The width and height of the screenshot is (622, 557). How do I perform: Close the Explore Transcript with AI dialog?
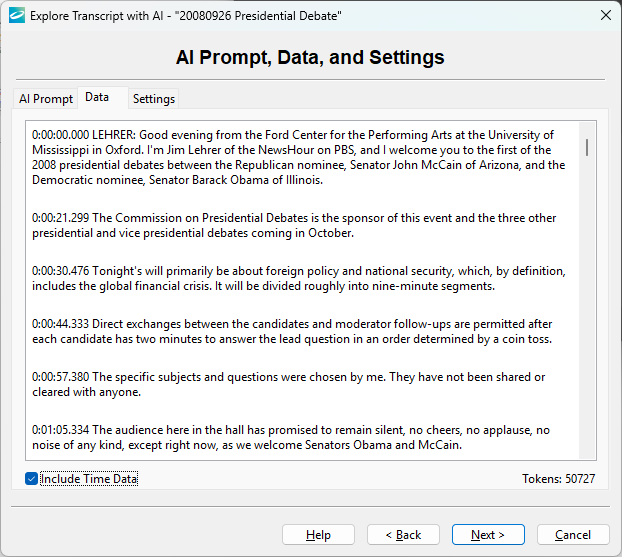click(605, 15)
